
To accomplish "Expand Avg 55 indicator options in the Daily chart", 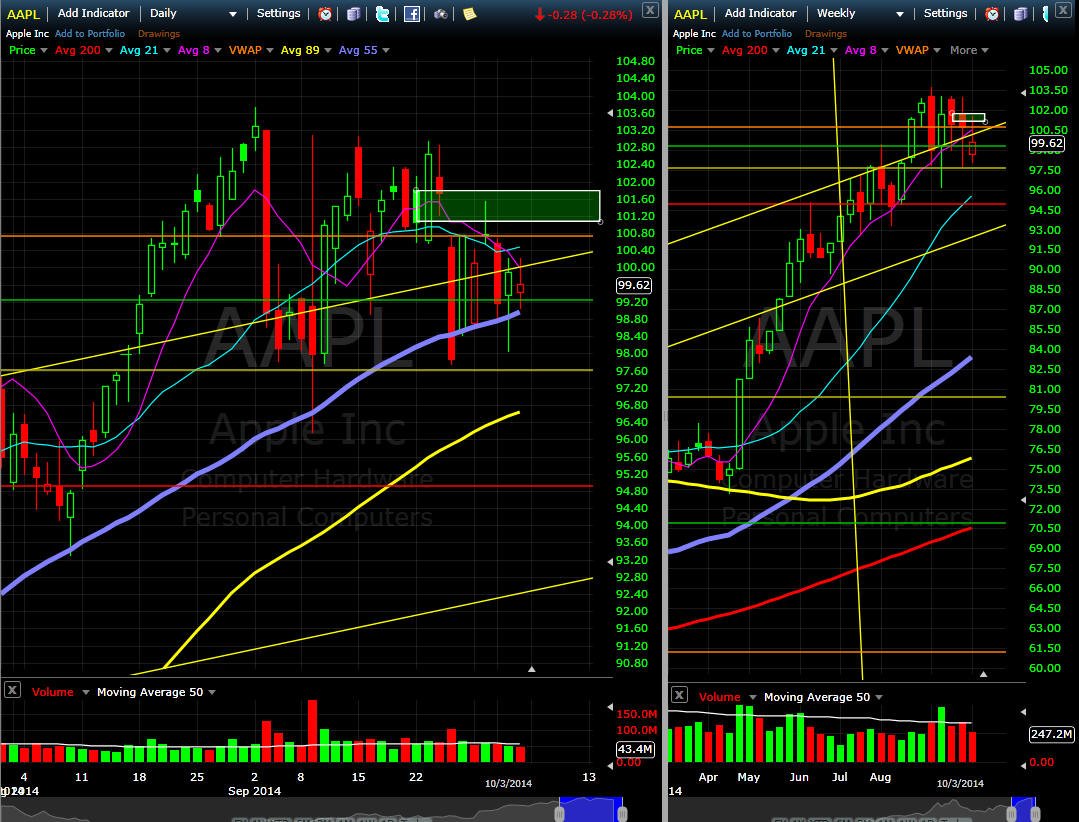I will coord(386,50).
